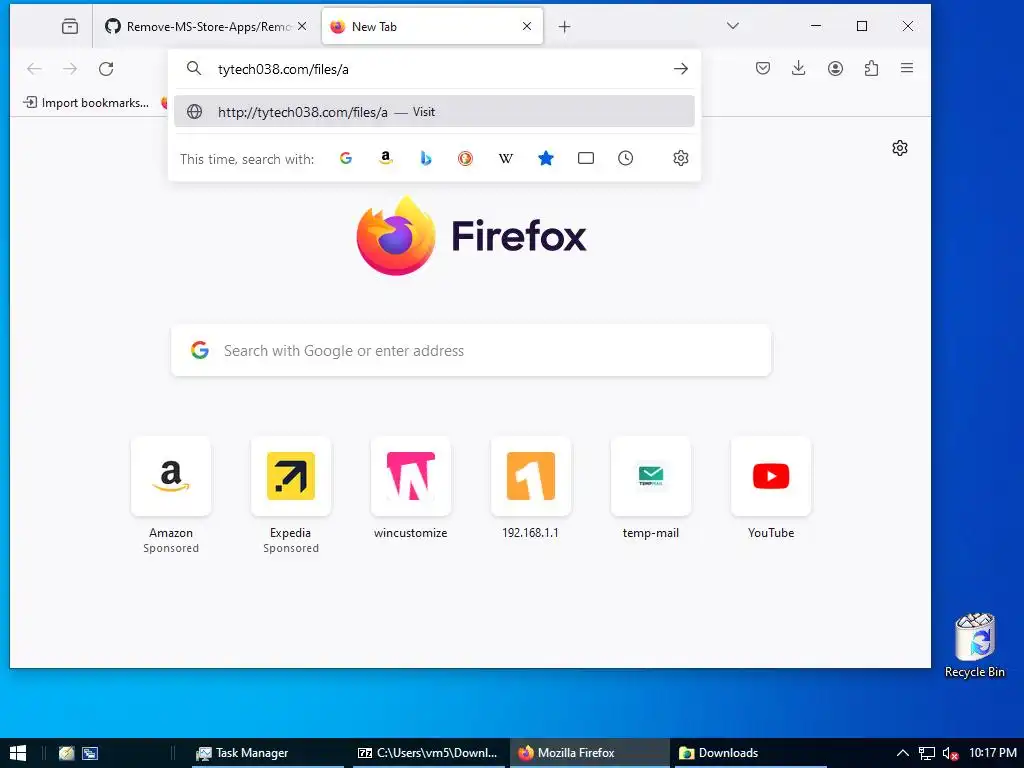Open the Downloads toolbar panel

click(x=798, y=68)
